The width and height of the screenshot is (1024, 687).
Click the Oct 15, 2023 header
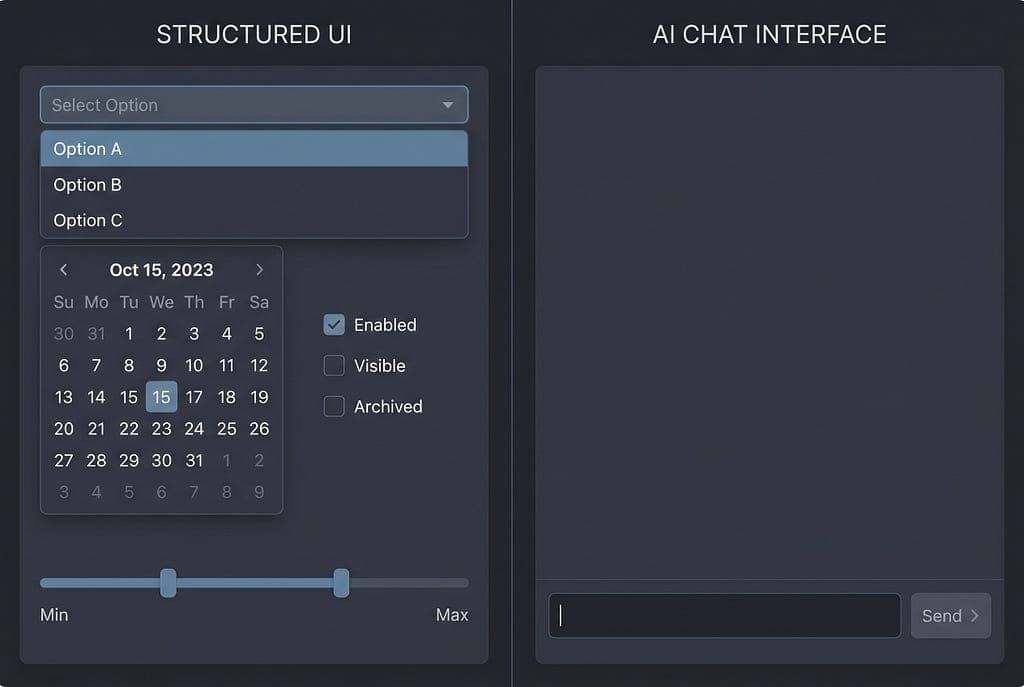(x=162, y=269)
